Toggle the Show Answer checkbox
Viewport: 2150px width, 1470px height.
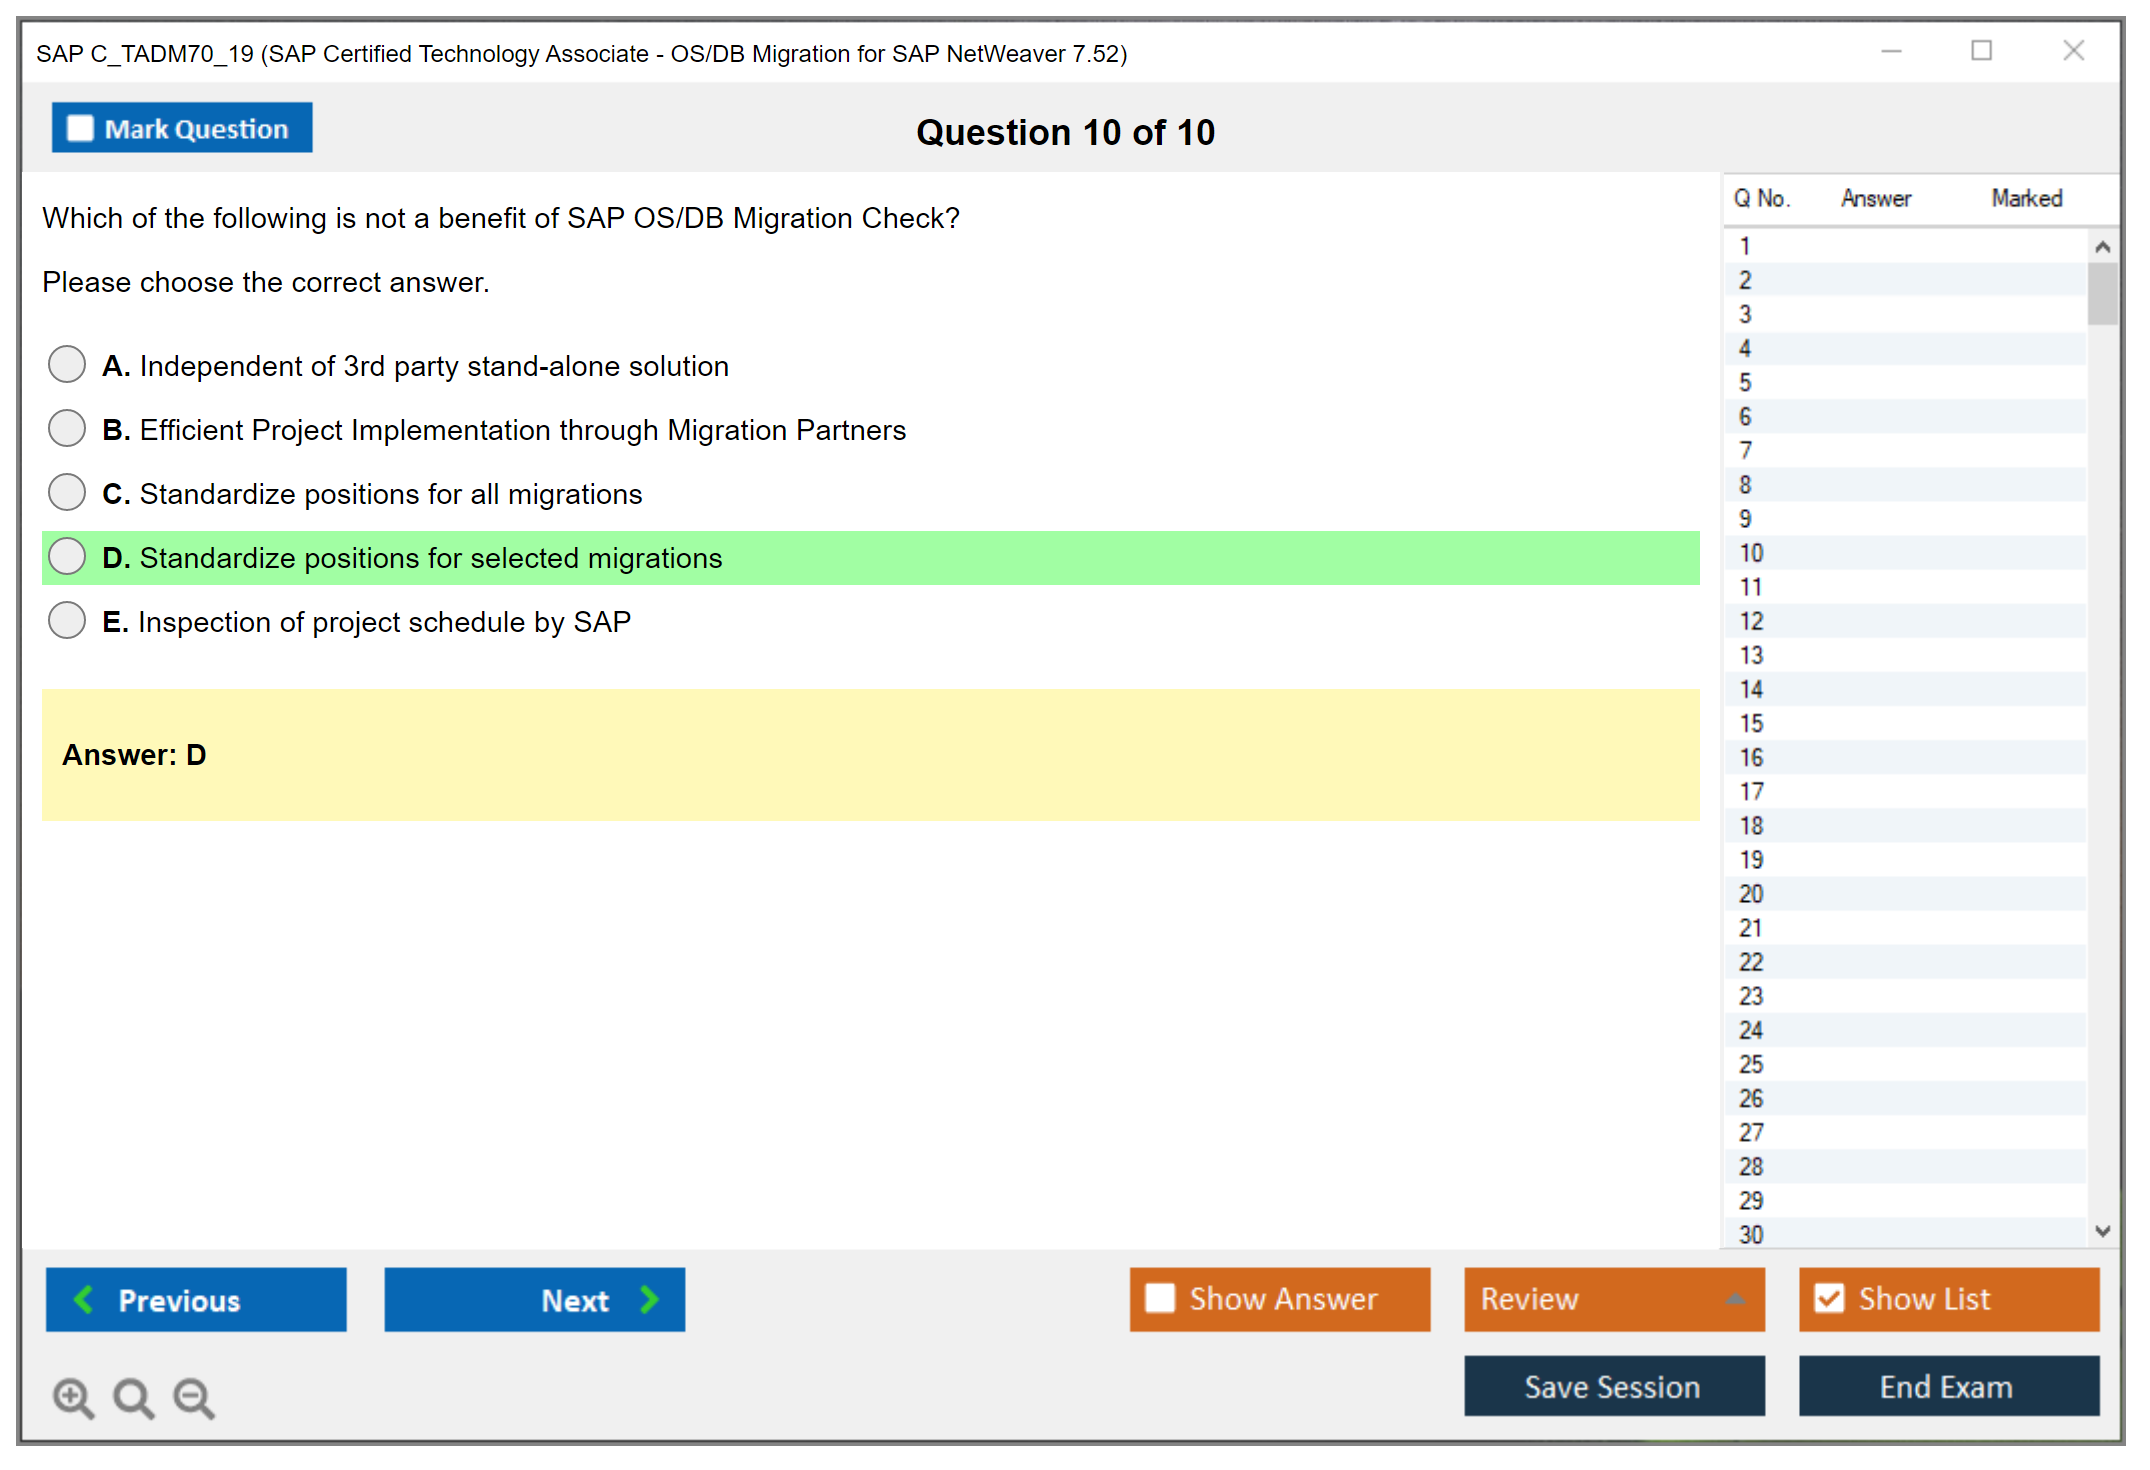pyautogui.click(x=1160, y=1298)
